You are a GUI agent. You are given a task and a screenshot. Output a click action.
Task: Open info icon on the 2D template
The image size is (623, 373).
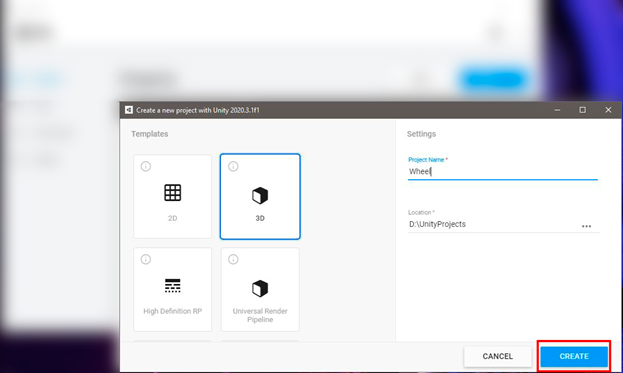[146, 166]
